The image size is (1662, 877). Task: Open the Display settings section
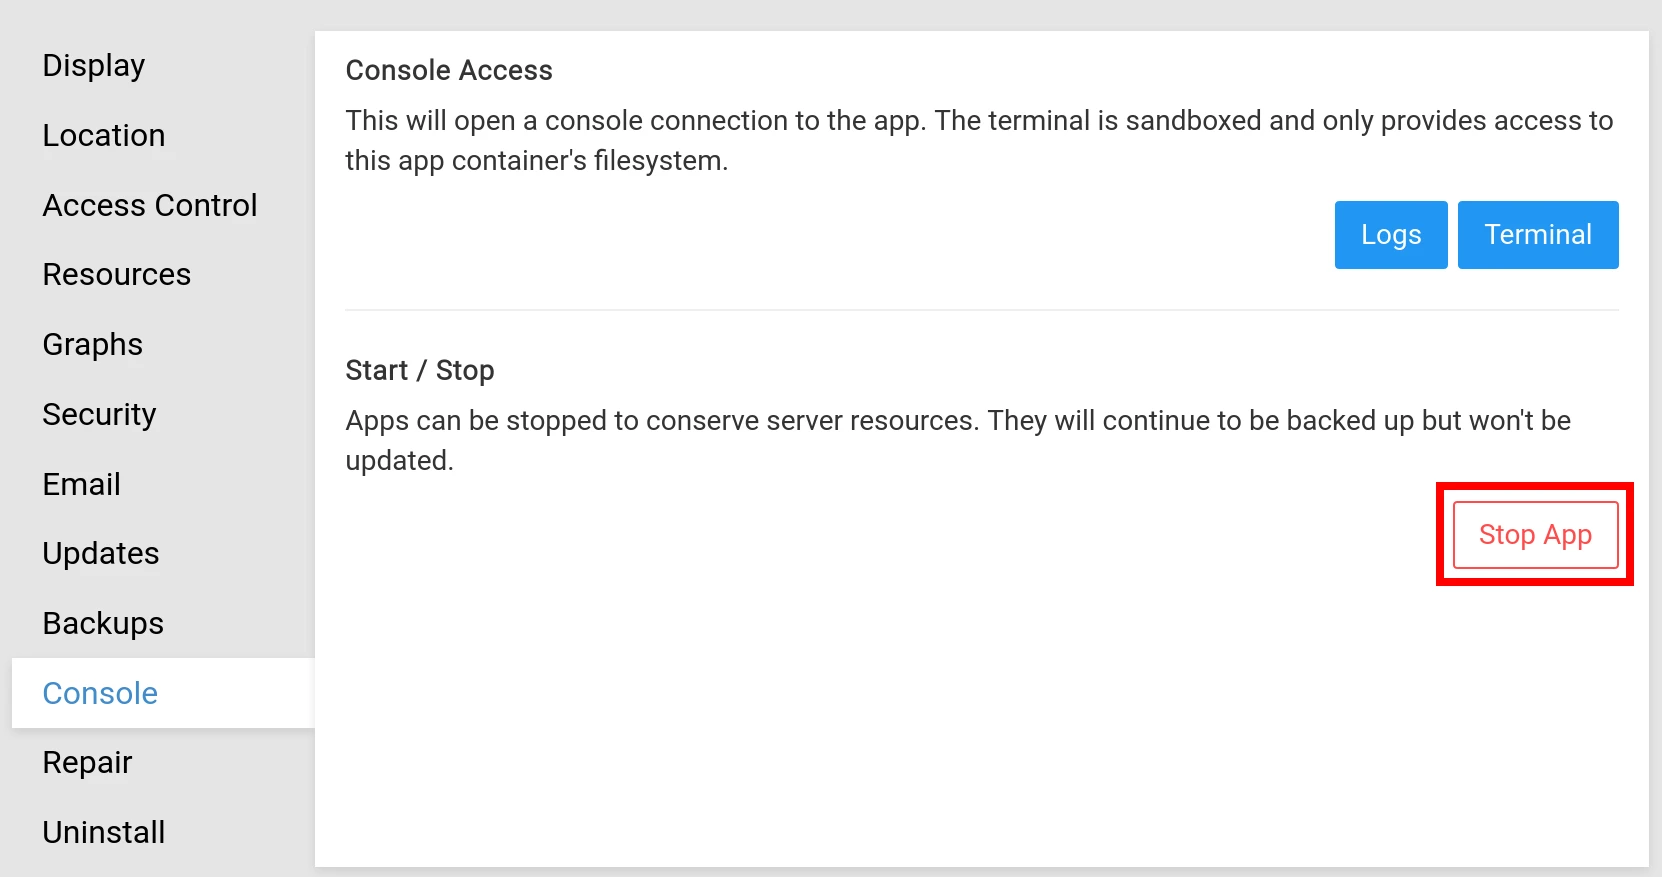coord(94,66)
